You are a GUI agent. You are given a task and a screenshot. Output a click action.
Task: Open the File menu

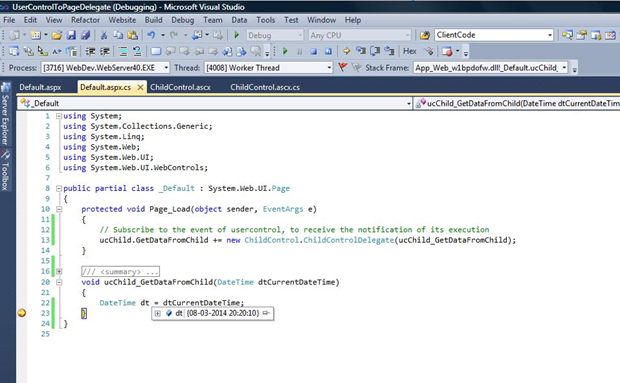9,20
